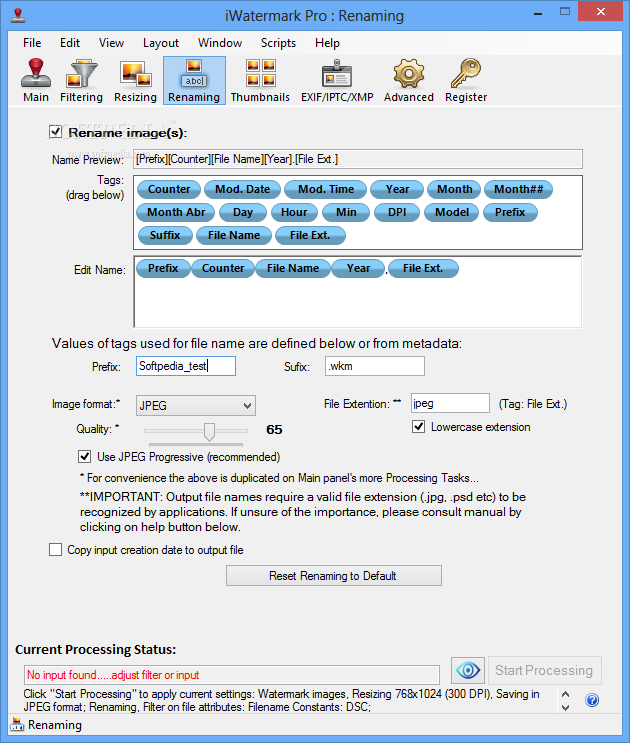Select the Min tag
Viewport: 630px width, 743px height.
click(x=346, y=212)
